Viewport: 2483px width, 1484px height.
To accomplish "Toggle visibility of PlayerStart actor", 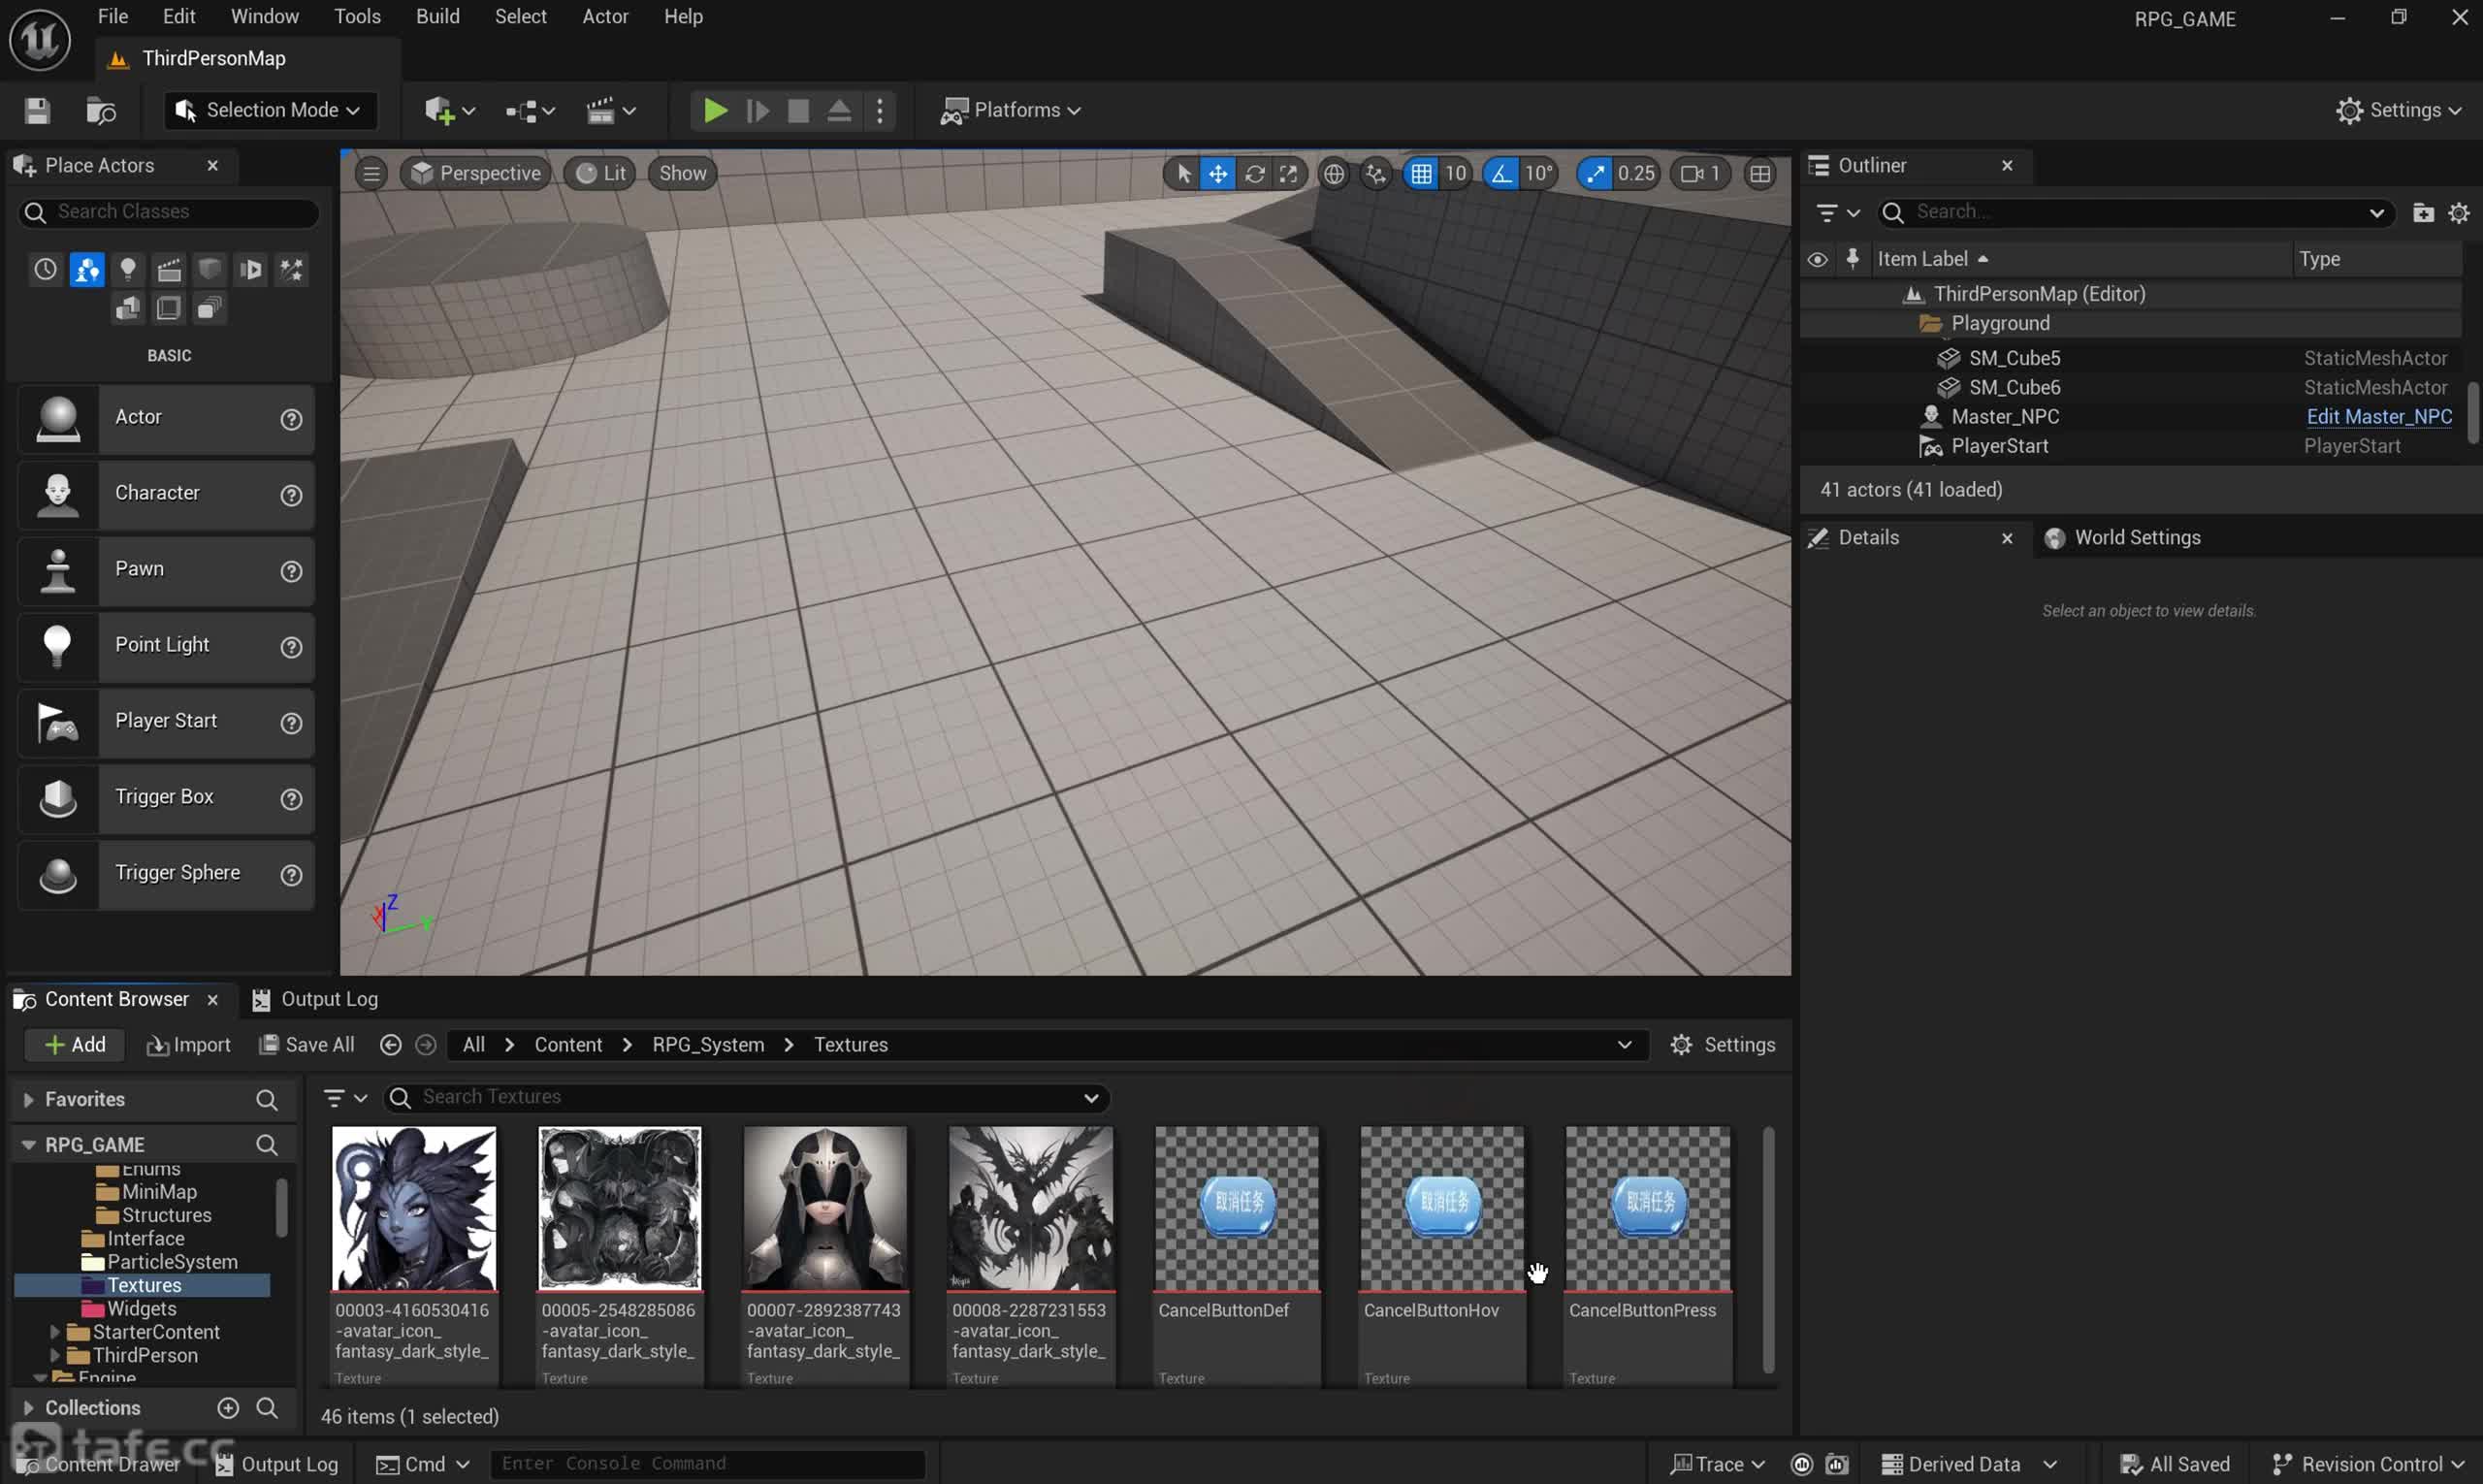I will pyautogui.click(x=1818, y=447).
